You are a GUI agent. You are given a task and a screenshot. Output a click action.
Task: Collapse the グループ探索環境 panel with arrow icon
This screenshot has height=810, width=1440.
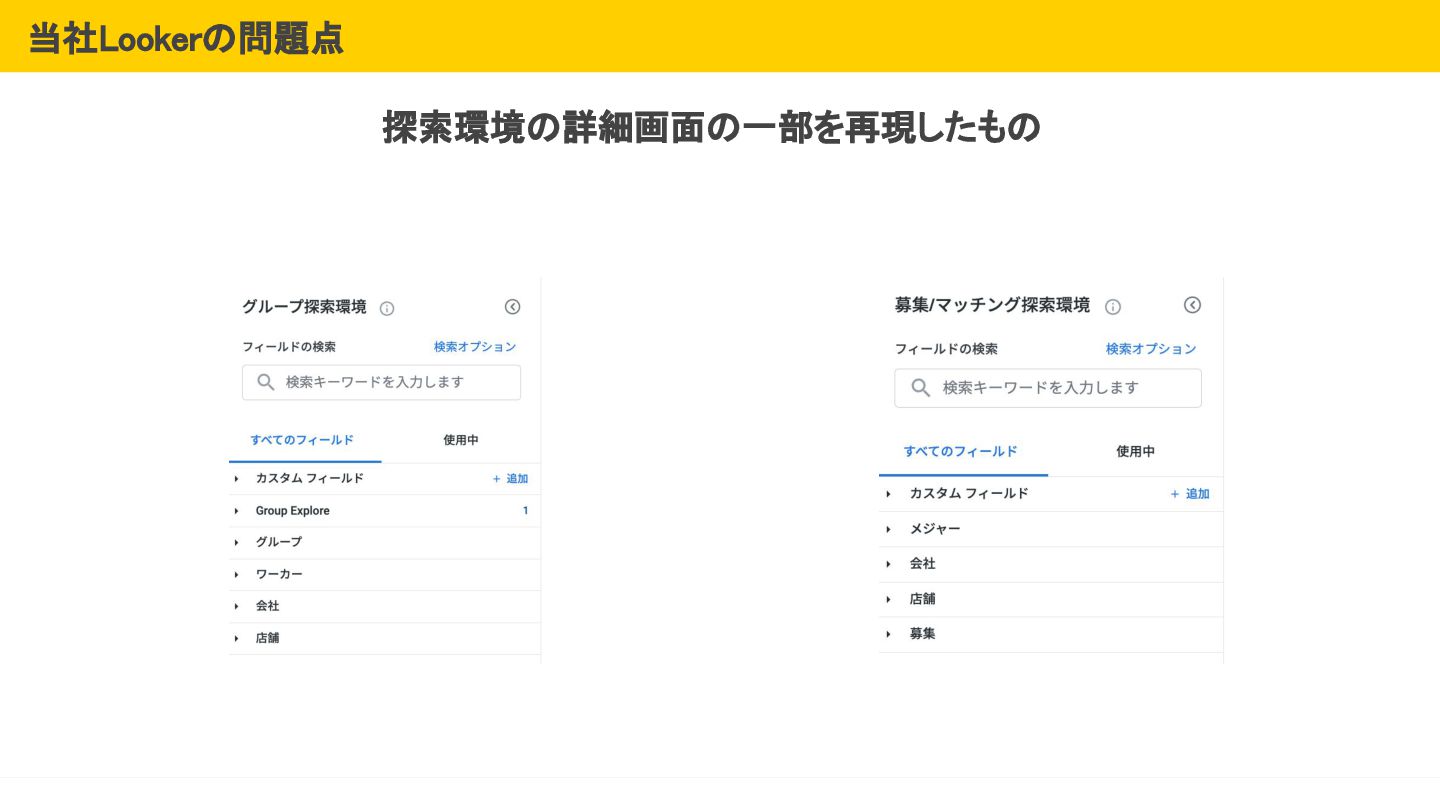click(x=512, y=307)
